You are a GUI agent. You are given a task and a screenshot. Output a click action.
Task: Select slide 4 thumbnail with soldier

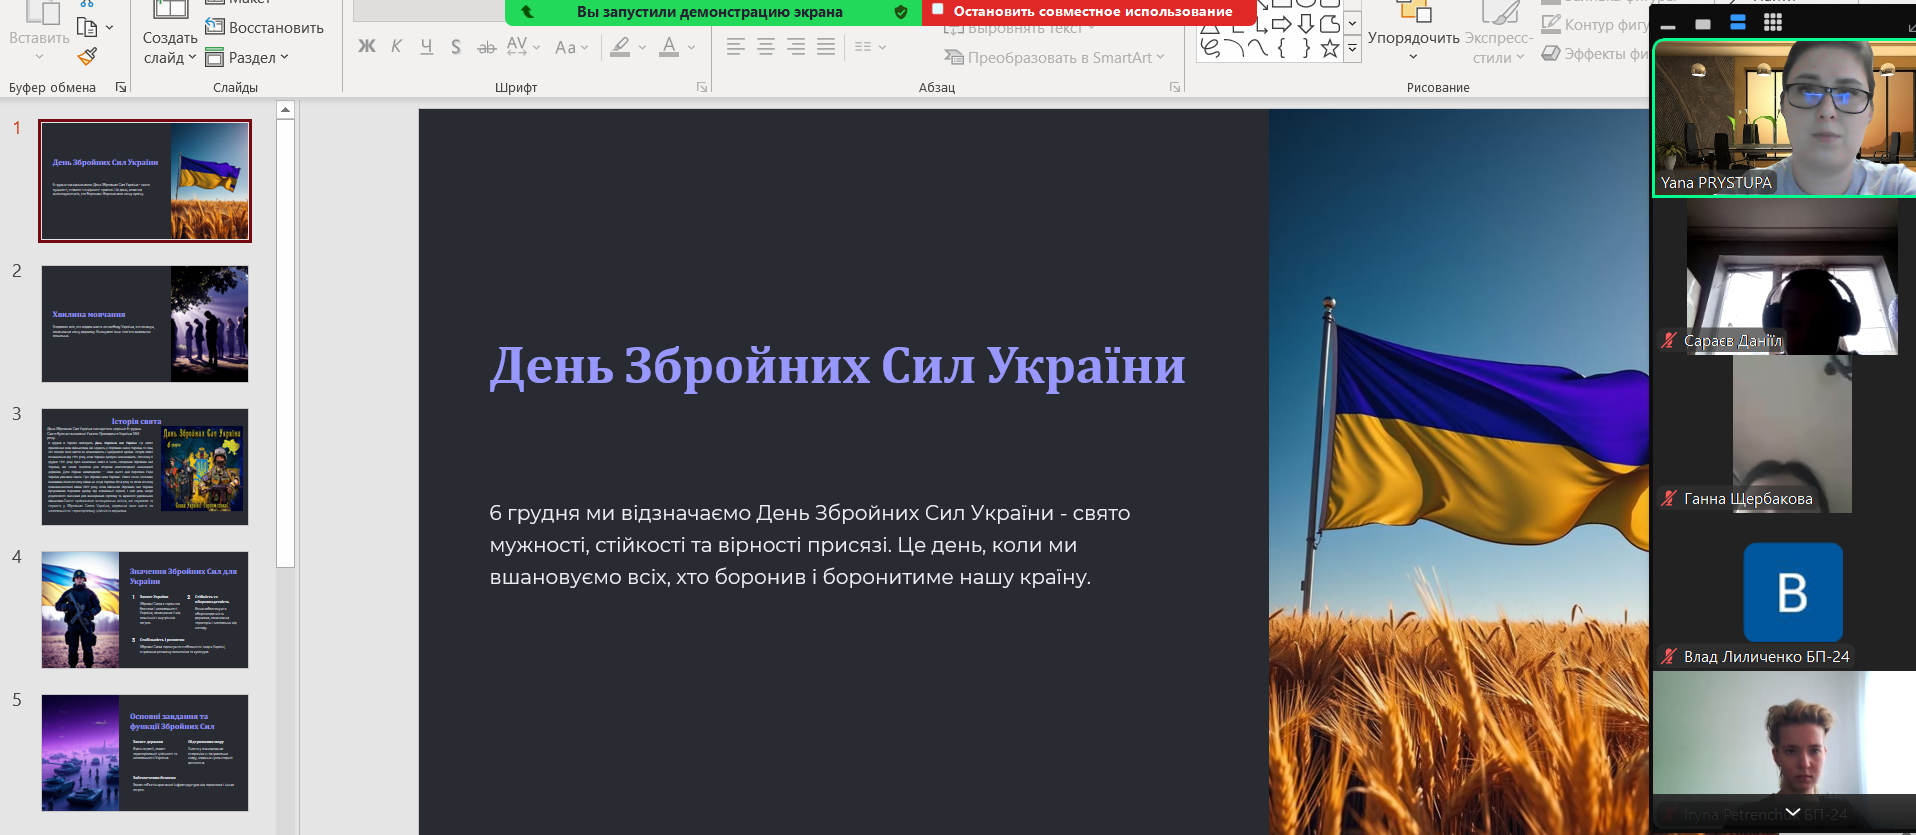(145, 610)
